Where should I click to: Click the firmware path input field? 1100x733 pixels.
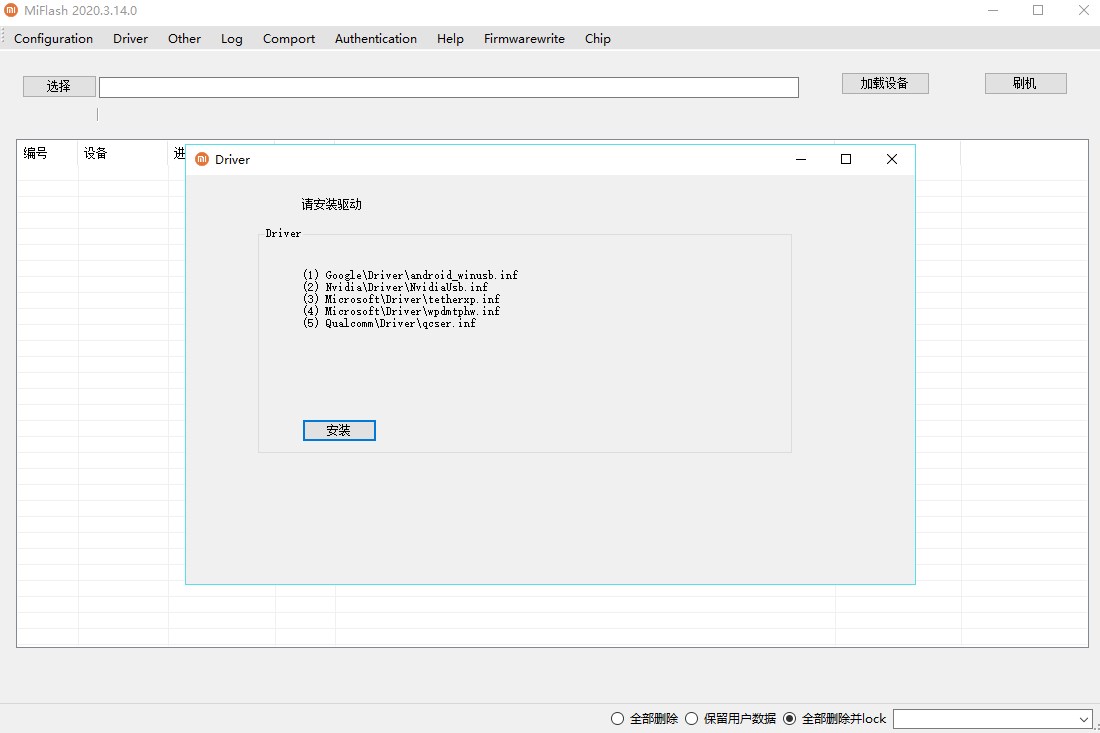pos(448,88)
